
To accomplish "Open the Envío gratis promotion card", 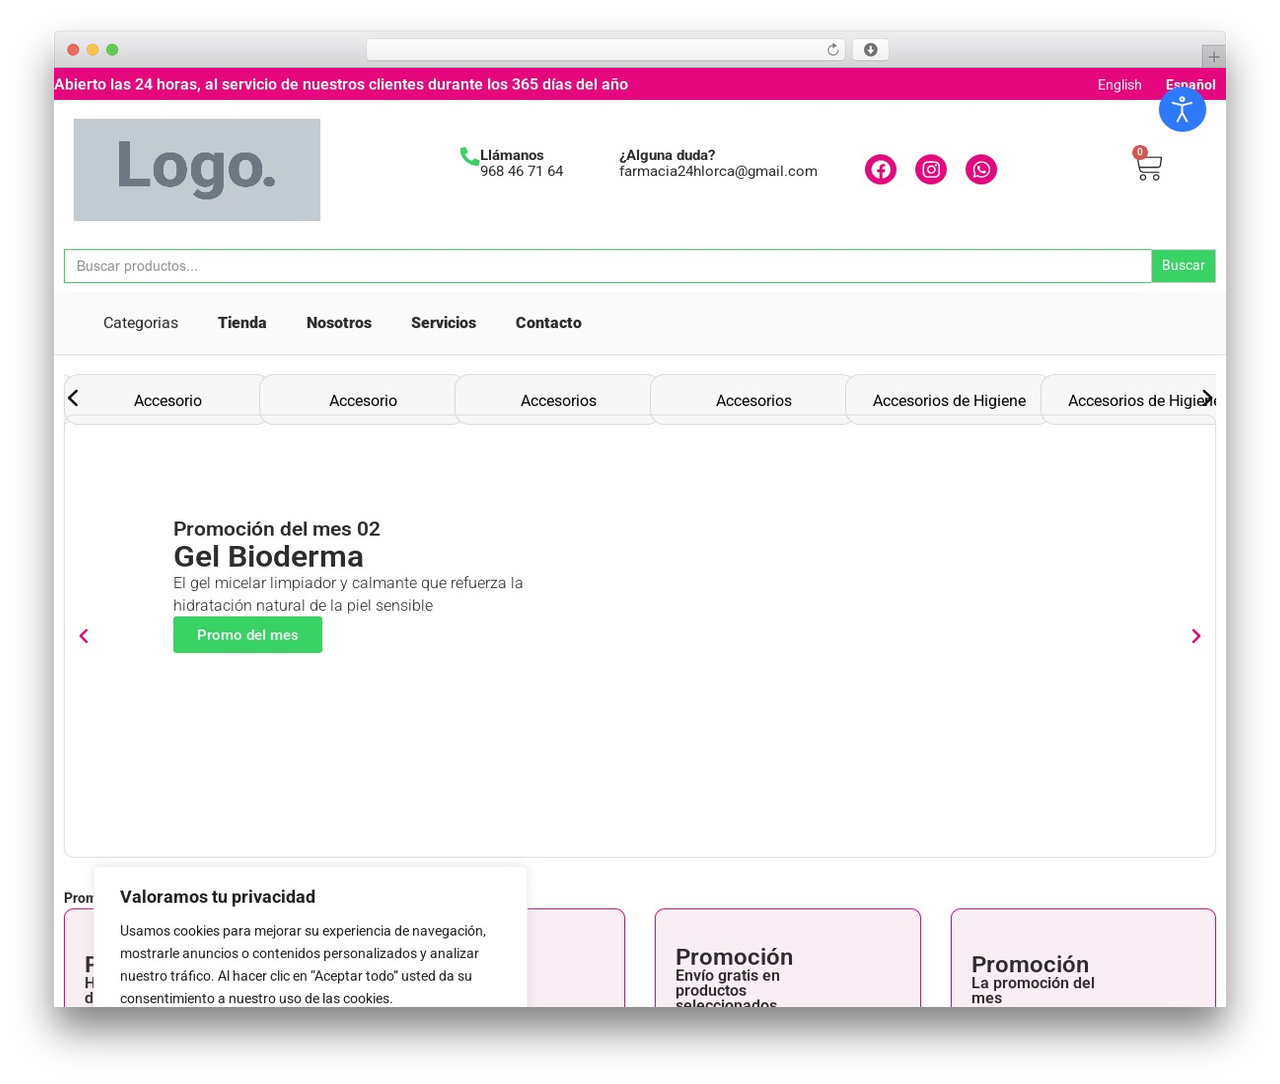I will tap(787, 958).
